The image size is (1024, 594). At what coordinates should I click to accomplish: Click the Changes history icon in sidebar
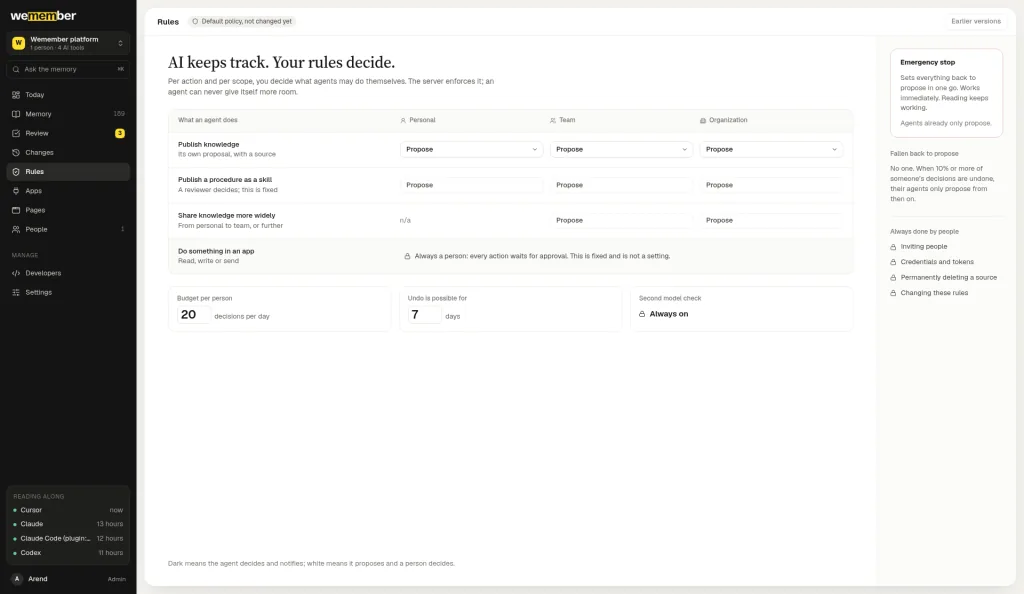point(16,152)
